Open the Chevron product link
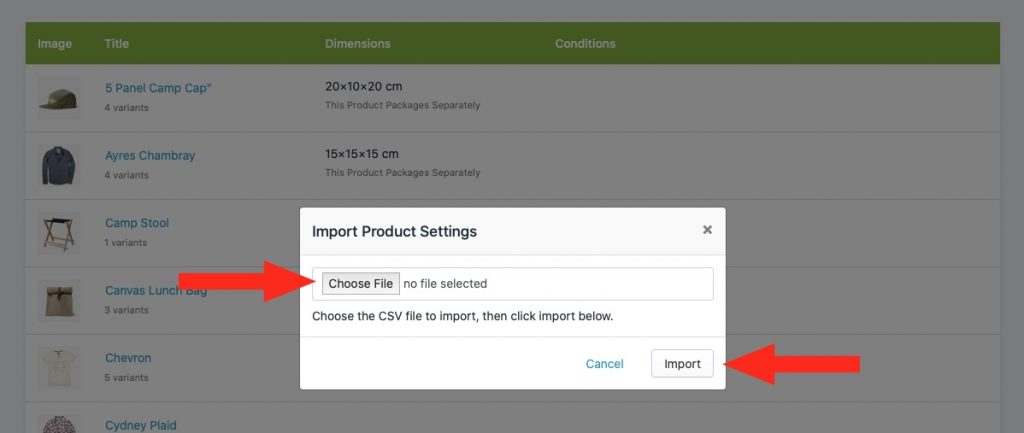The image size is (1024, 433). click(128, 358)
